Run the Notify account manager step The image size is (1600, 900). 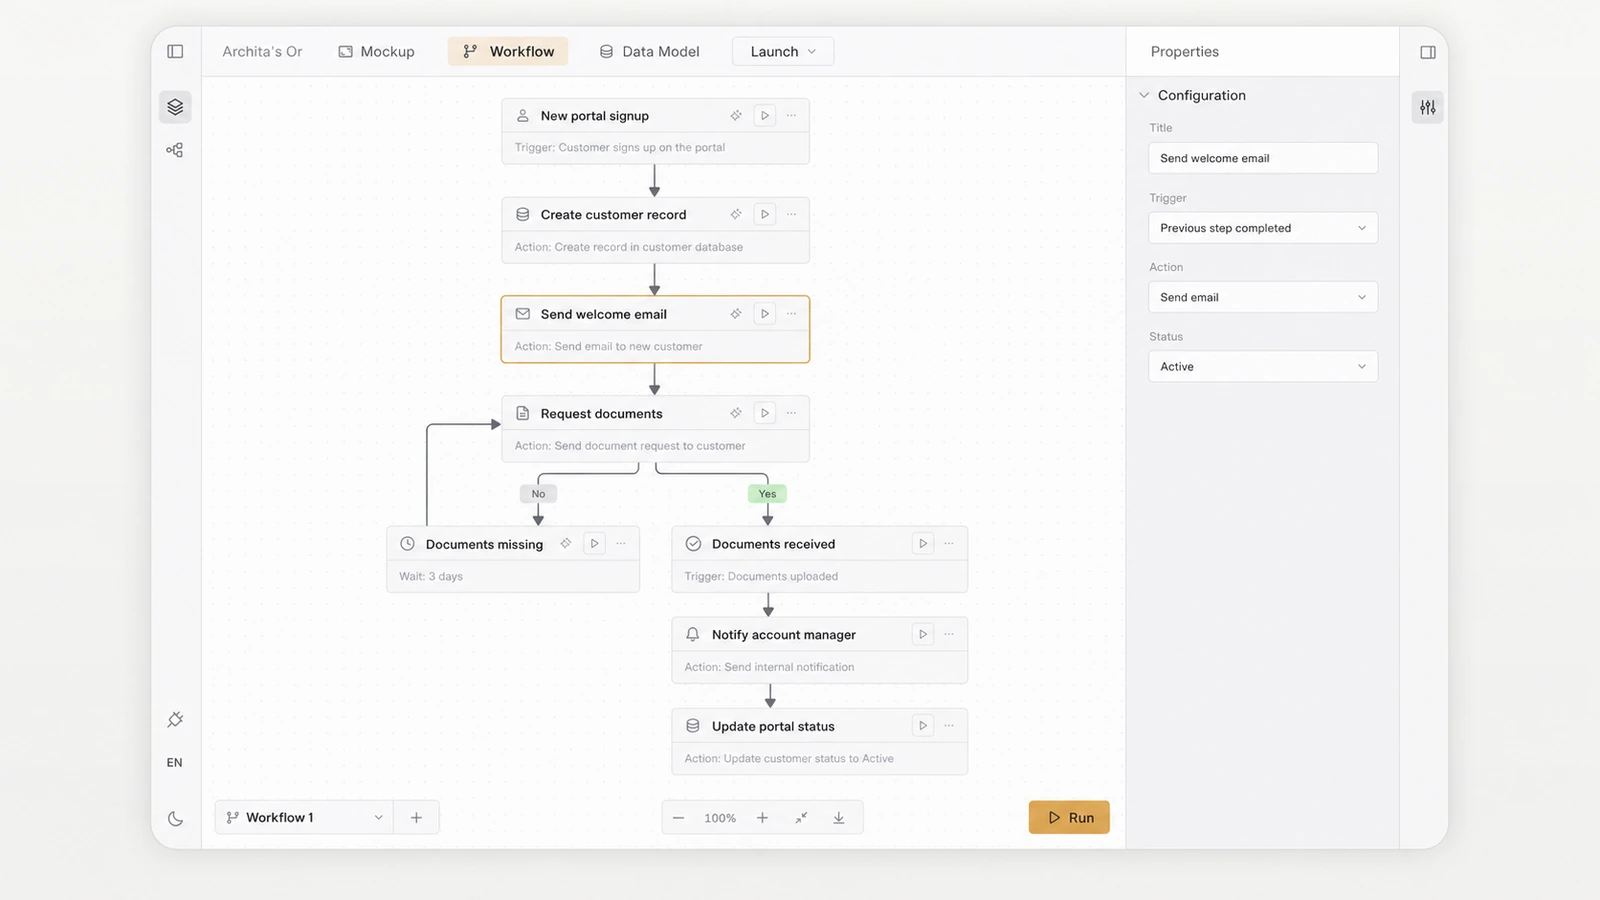click(923, 634)
